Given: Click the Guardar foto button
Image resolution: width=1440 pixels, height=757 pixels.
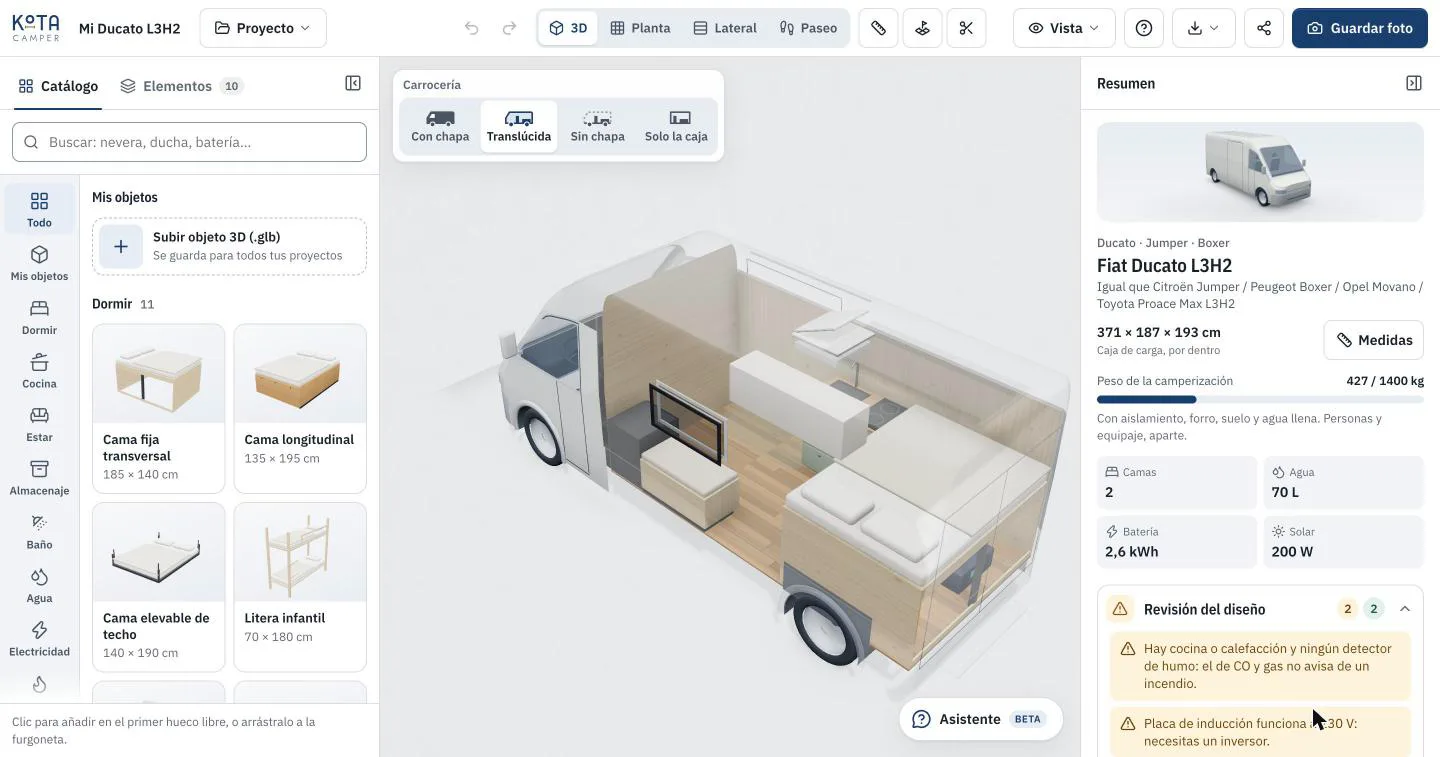Looking at the screenshot, I should [x=1360, y=28].
